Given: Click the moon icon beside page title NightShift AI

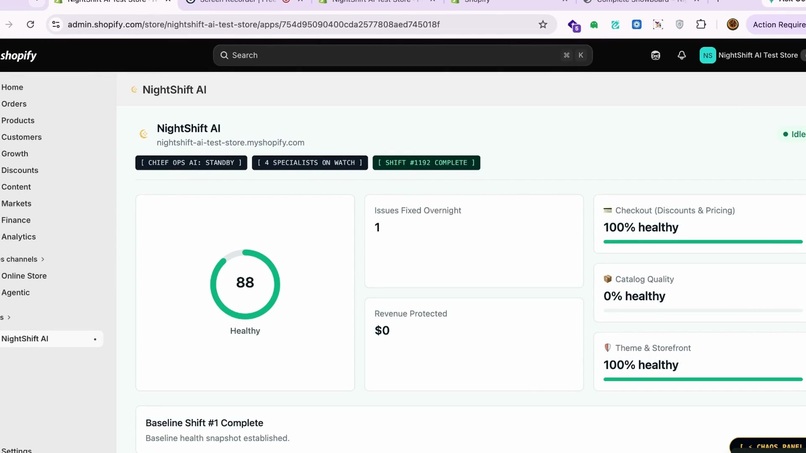Looking at the screenshot, I should click(x=134, y=89).
